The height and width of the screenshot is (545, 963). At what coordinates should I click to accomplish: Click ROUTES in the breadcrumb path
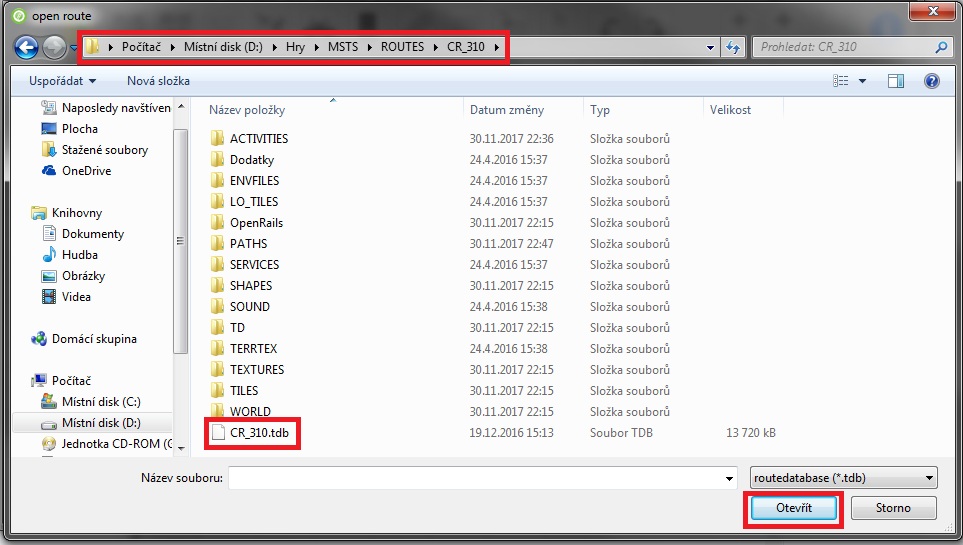[x=402, y=47]
